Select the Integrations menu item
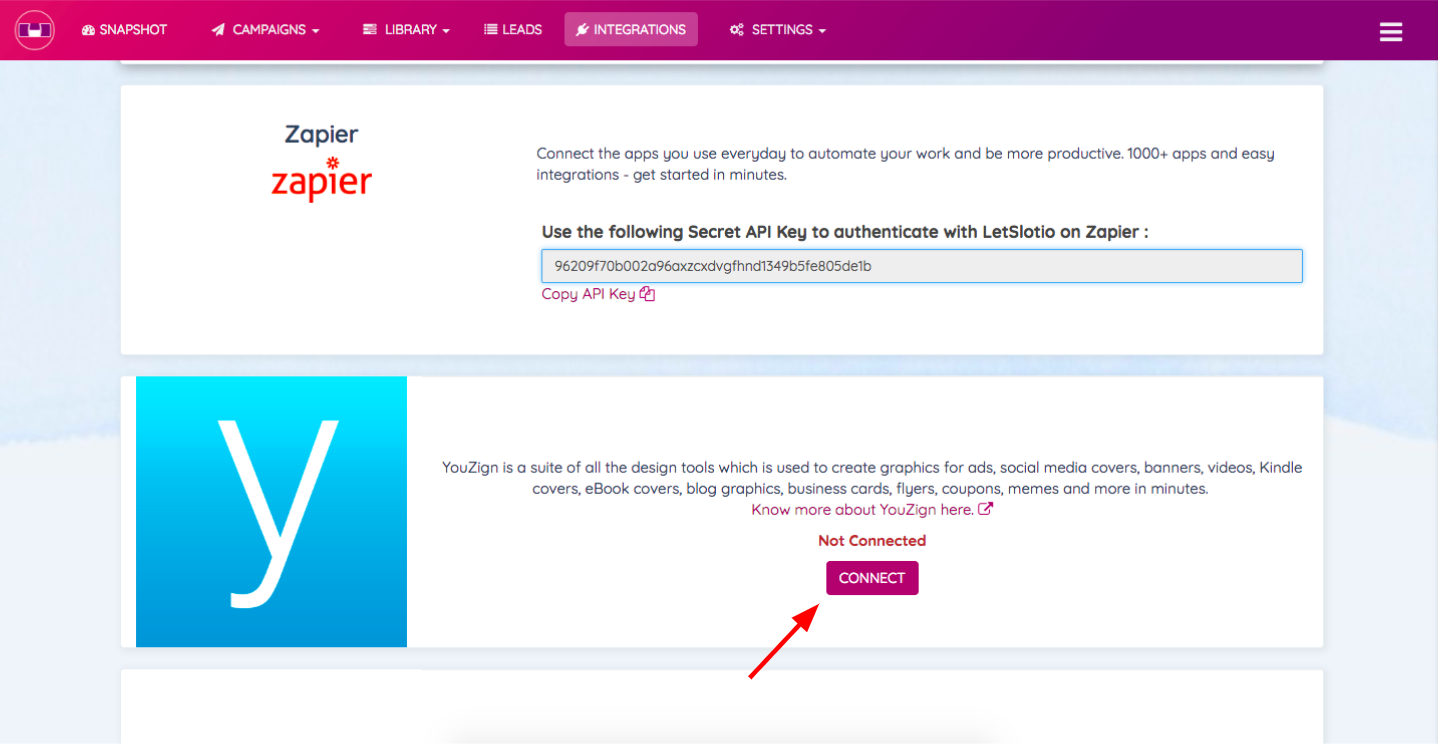The height and width of the screenshot is (749, 1438). pyautogui.click(x=631, y=30)
